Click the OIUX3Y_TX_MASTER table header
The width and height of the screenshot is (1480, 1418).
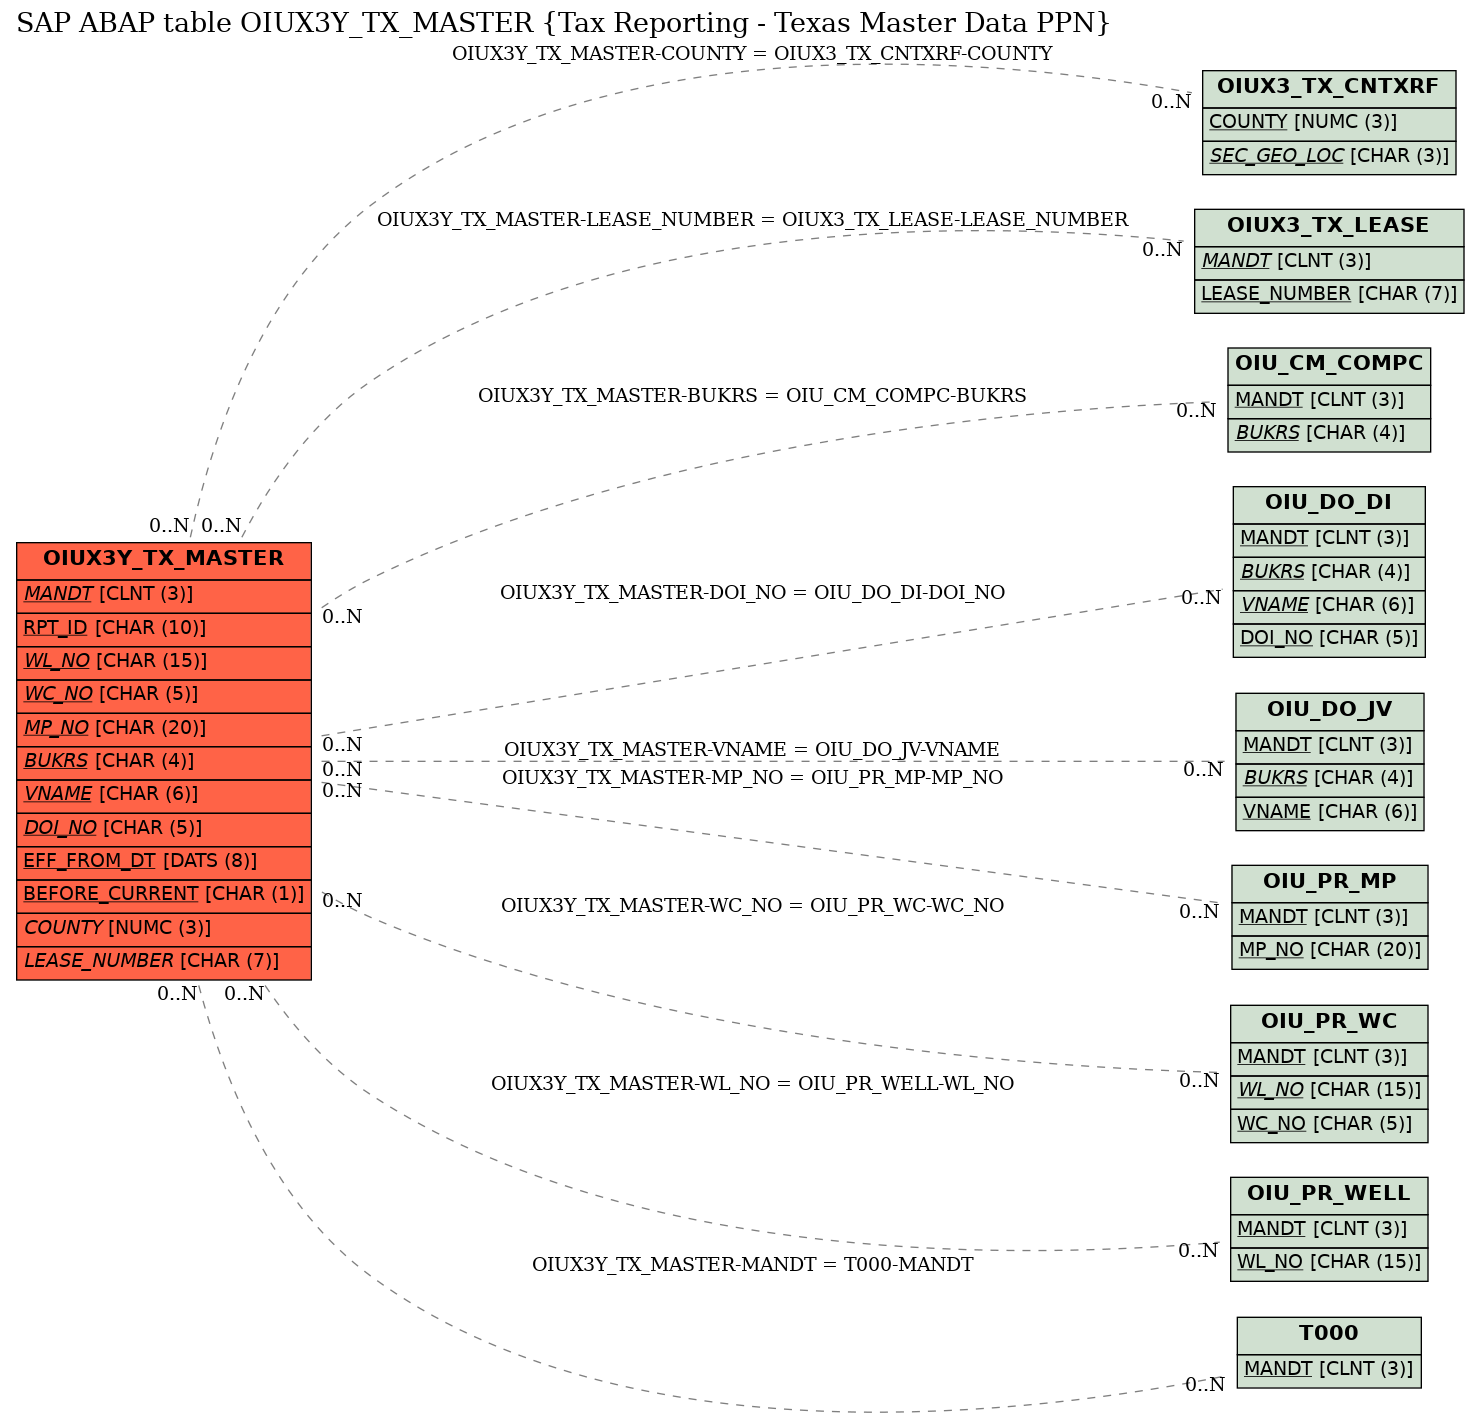pyautogui.click(x=164, y=559)
